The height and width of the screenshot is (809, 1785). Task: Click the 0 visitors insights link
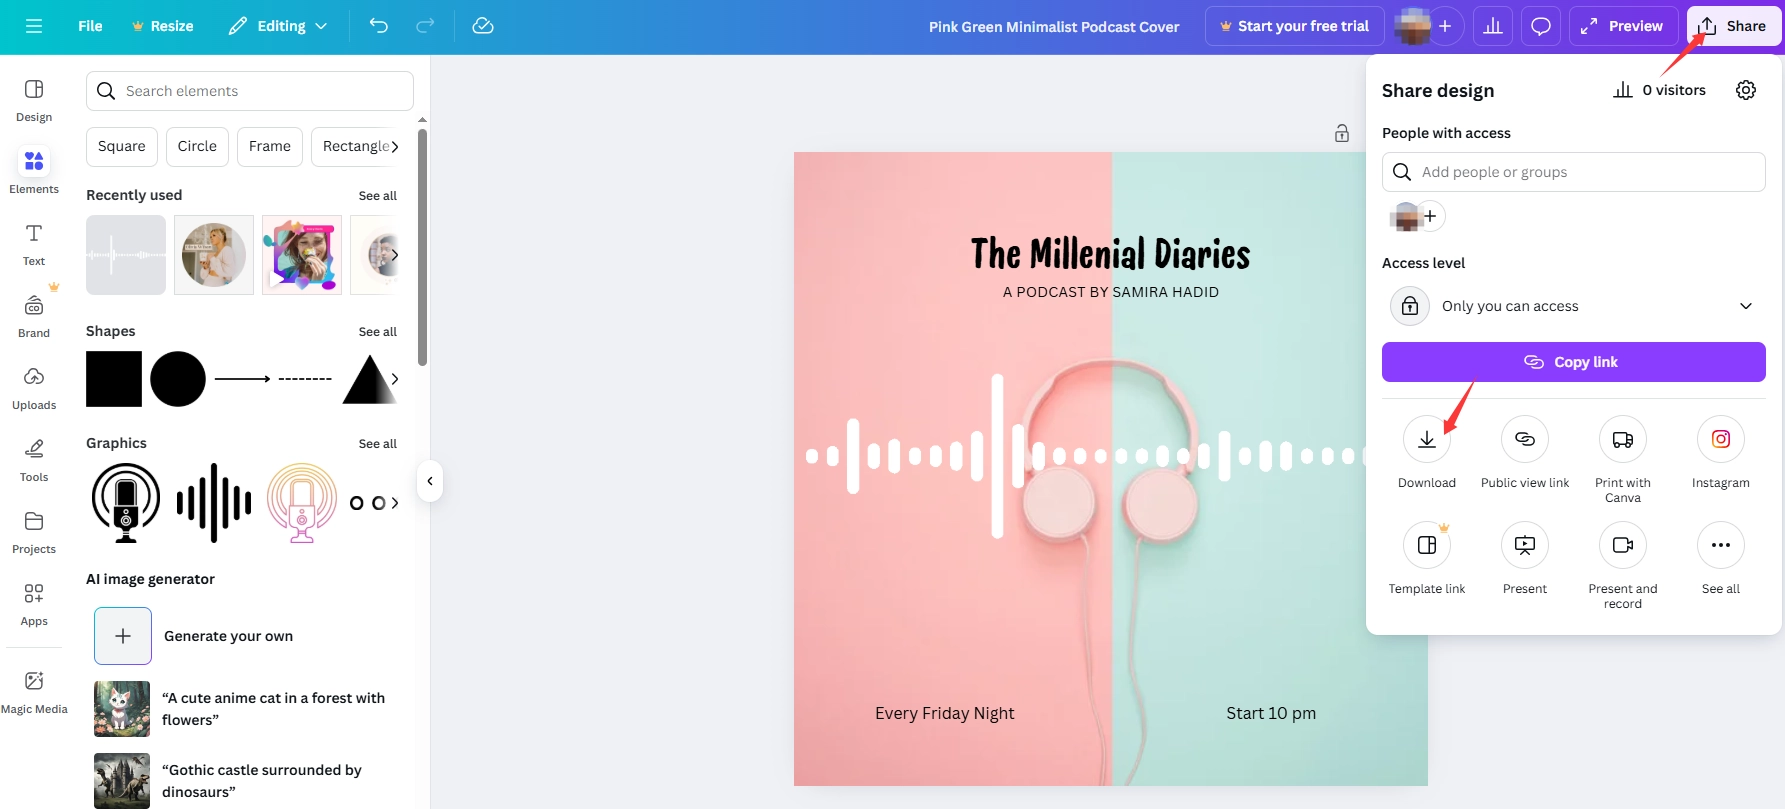click(1660, 90)
